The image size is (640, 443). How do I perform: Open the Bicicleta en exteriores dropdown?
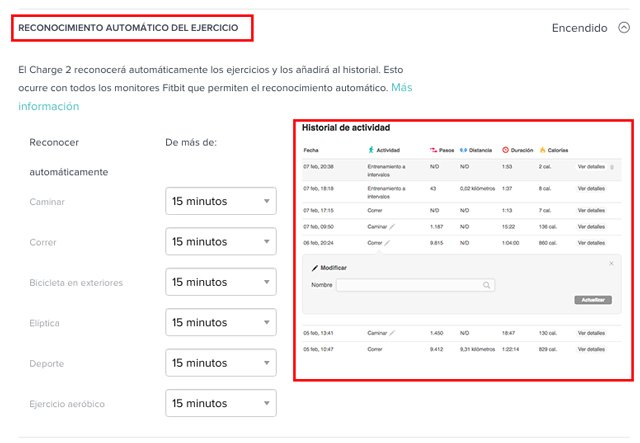click(x=221, y=282)
